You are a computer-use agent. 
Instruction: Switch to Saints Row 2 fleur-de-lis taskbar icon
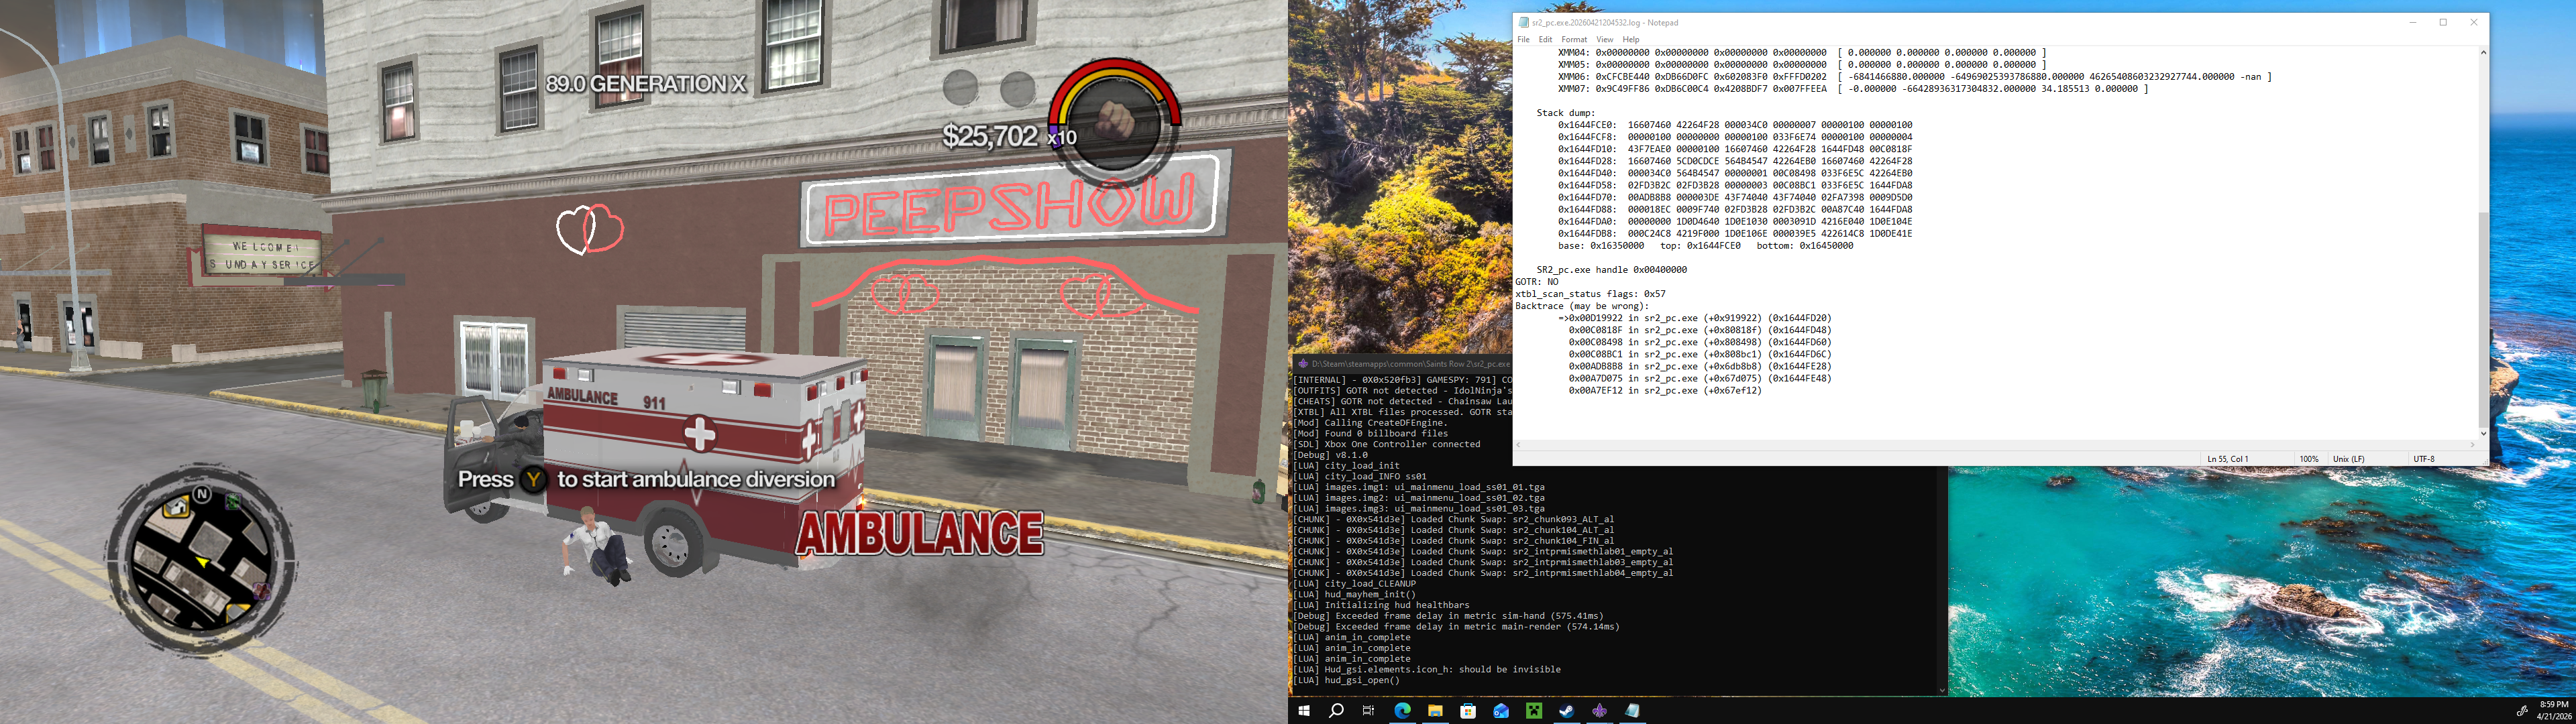pos(1600,711)
